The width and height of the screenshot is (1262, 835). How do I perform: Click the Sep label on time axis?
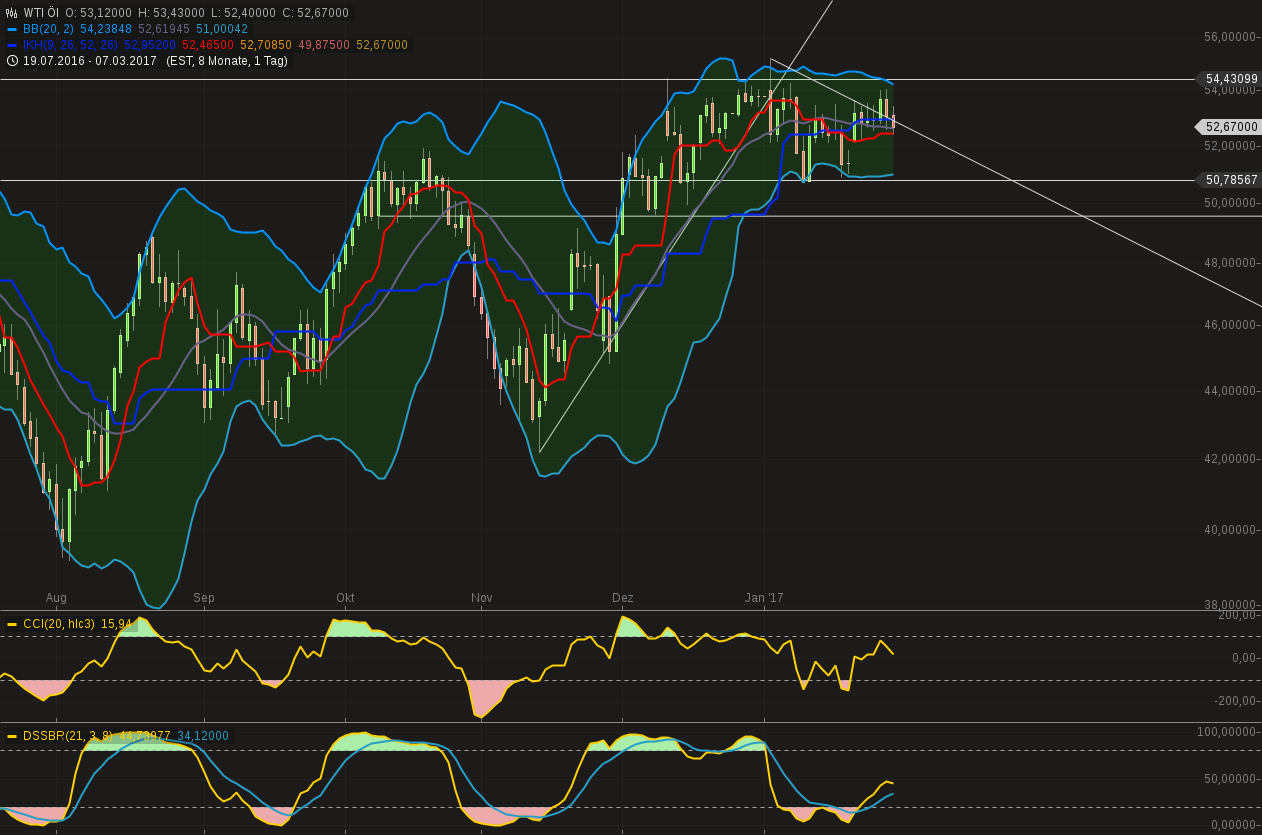[x=204, y=598]
